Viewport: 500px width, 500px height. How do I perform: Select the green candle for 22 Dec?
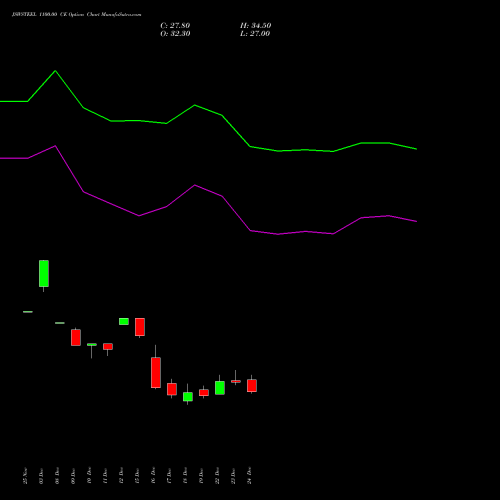coord(220,388)
